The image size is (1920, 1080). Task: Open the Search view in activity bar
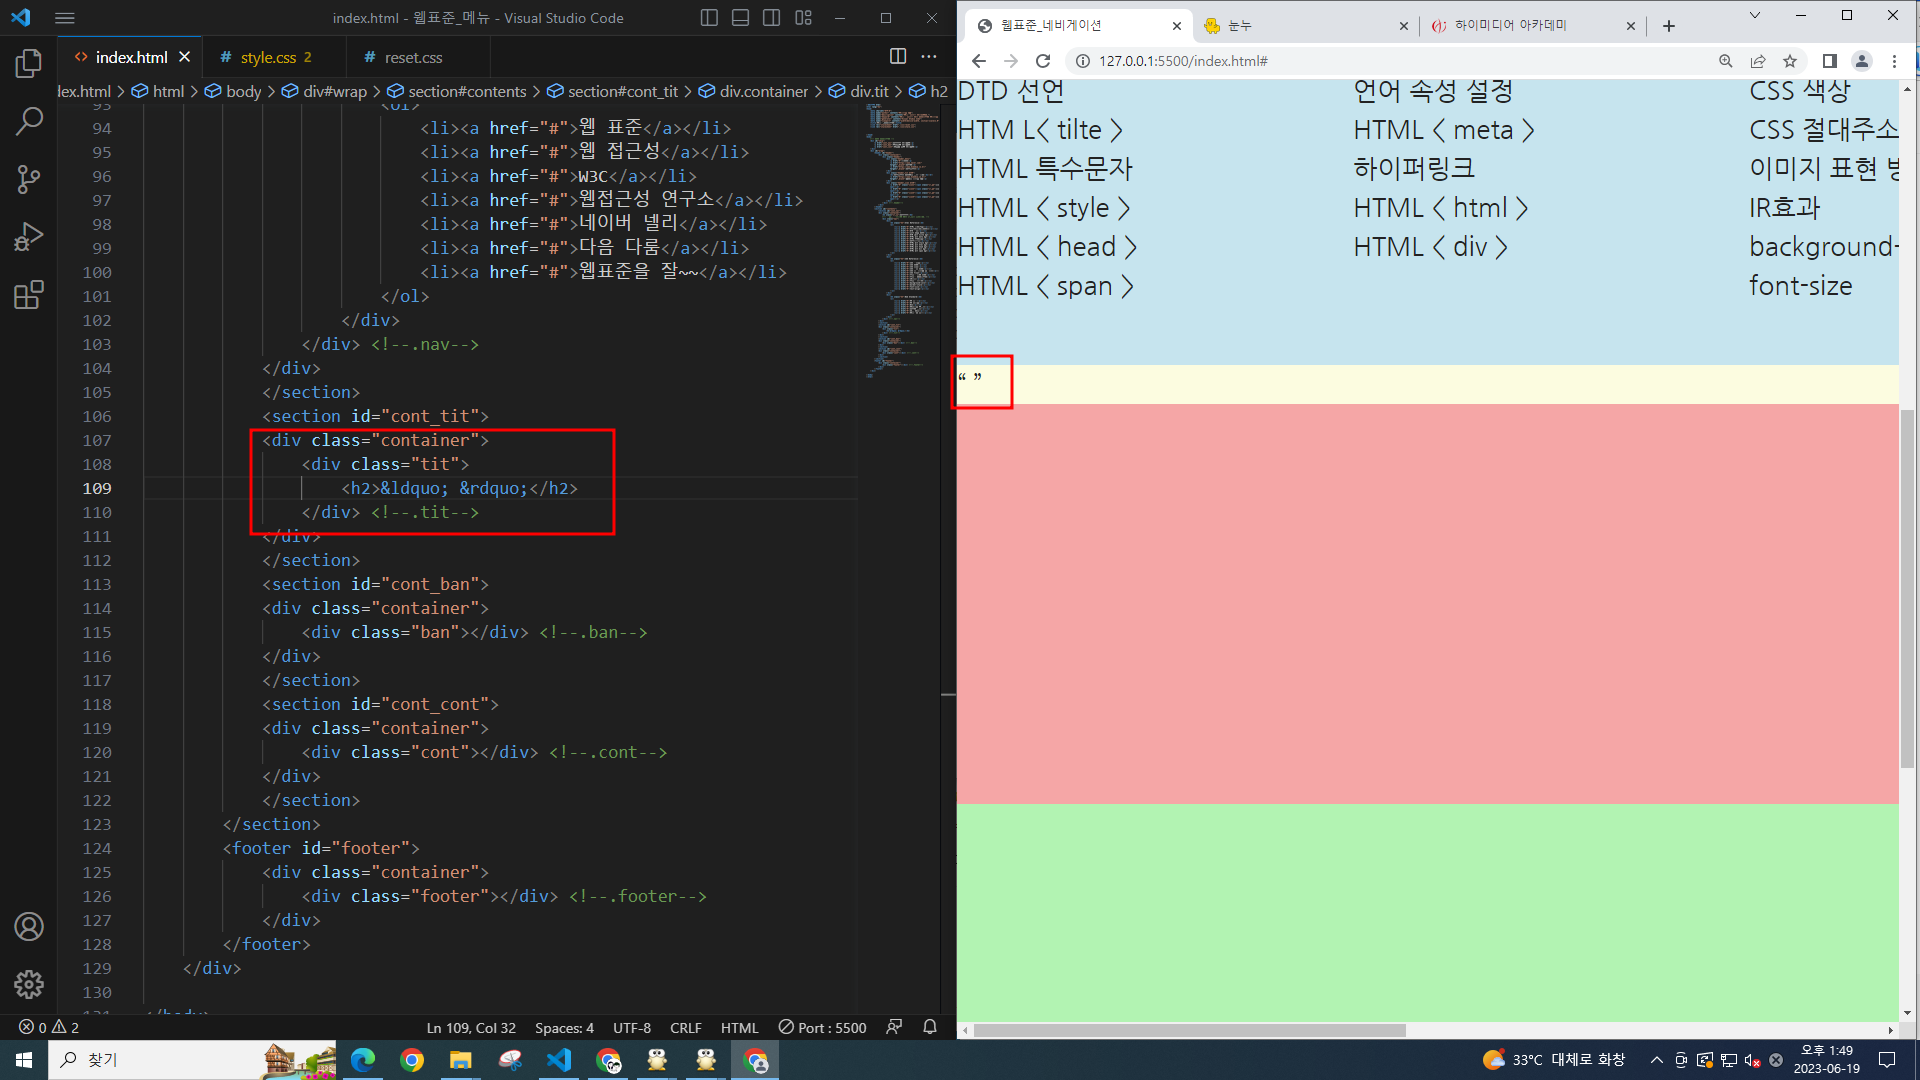coord(29,122)
